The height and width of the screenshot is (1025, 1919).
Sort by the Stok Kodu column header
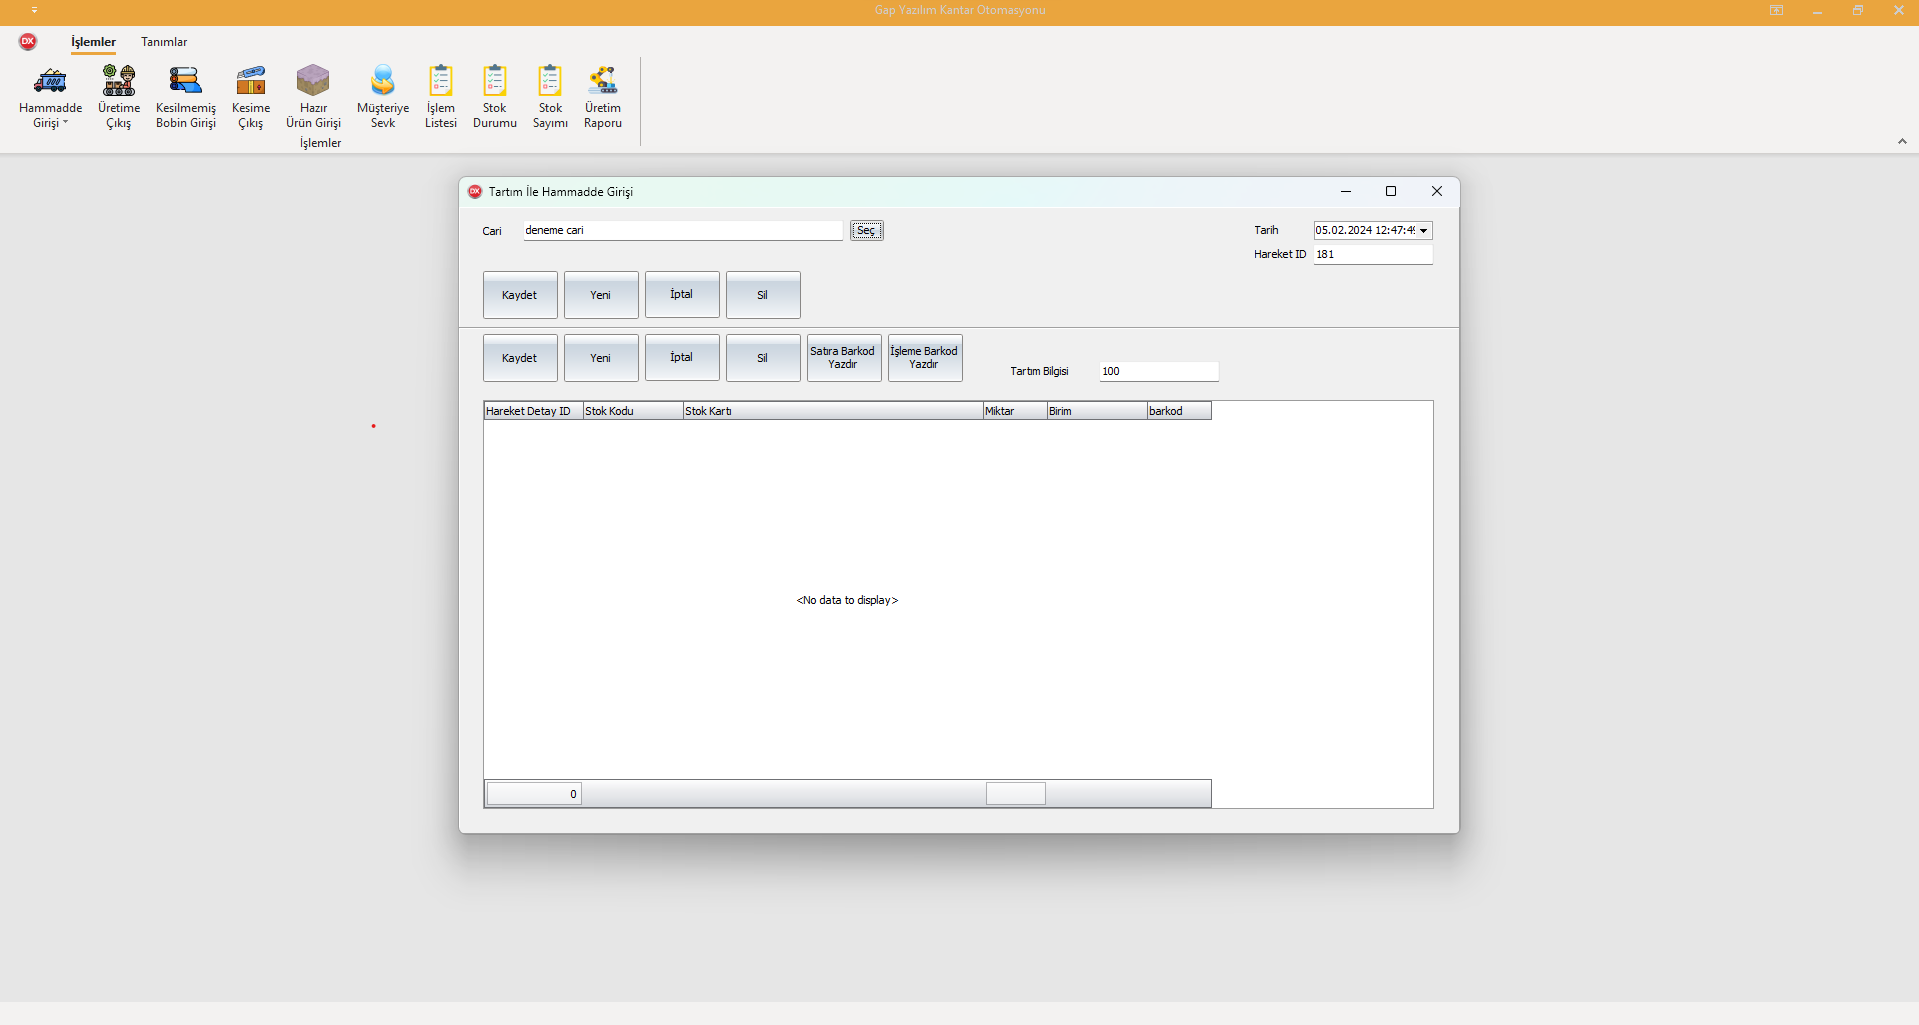[x=633, y=411]
